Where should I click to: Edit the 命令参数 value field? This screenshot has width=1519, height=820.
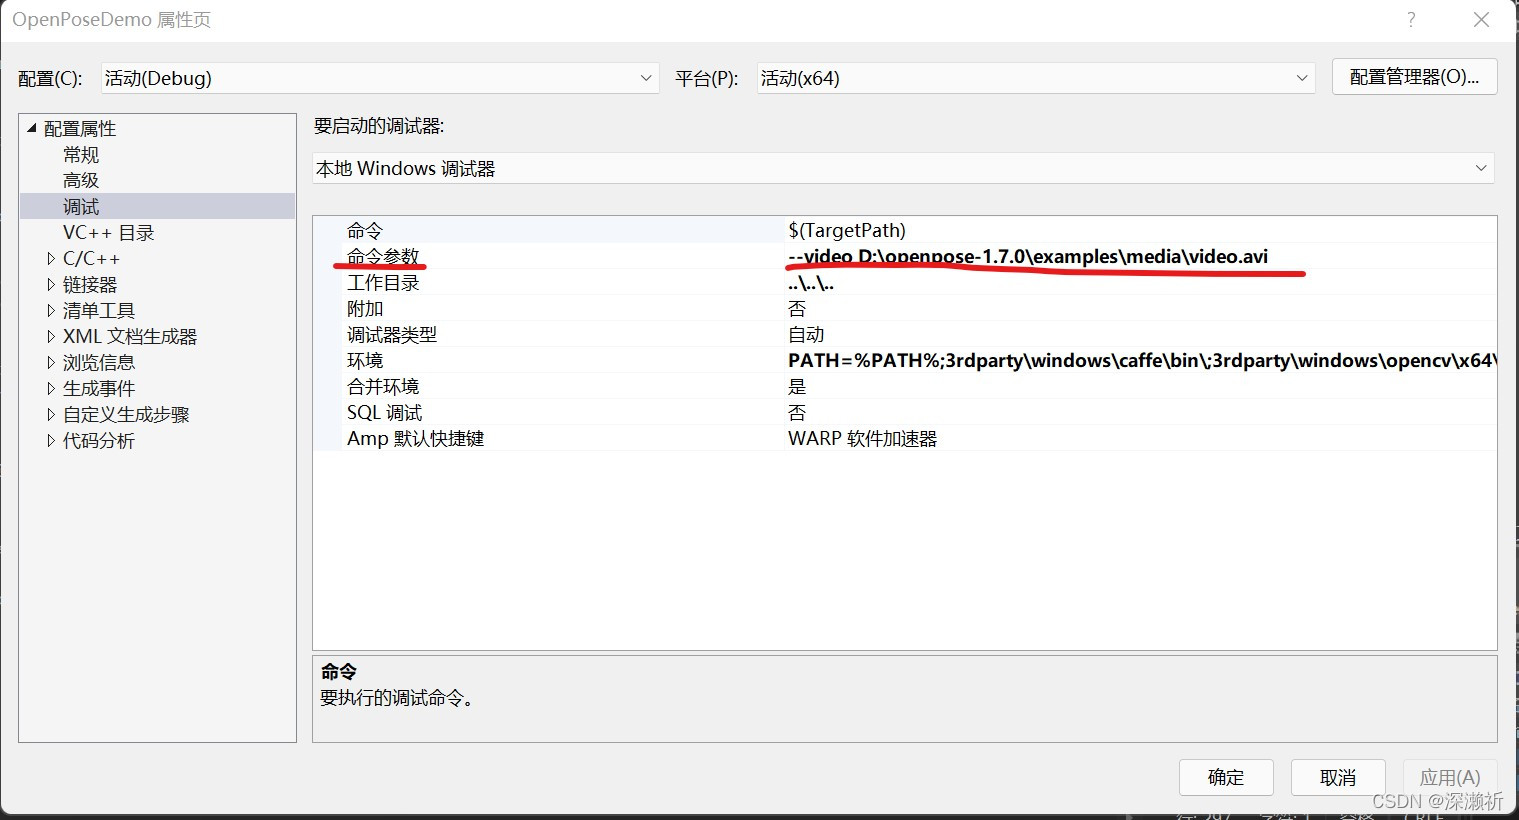click(1028, 256)
